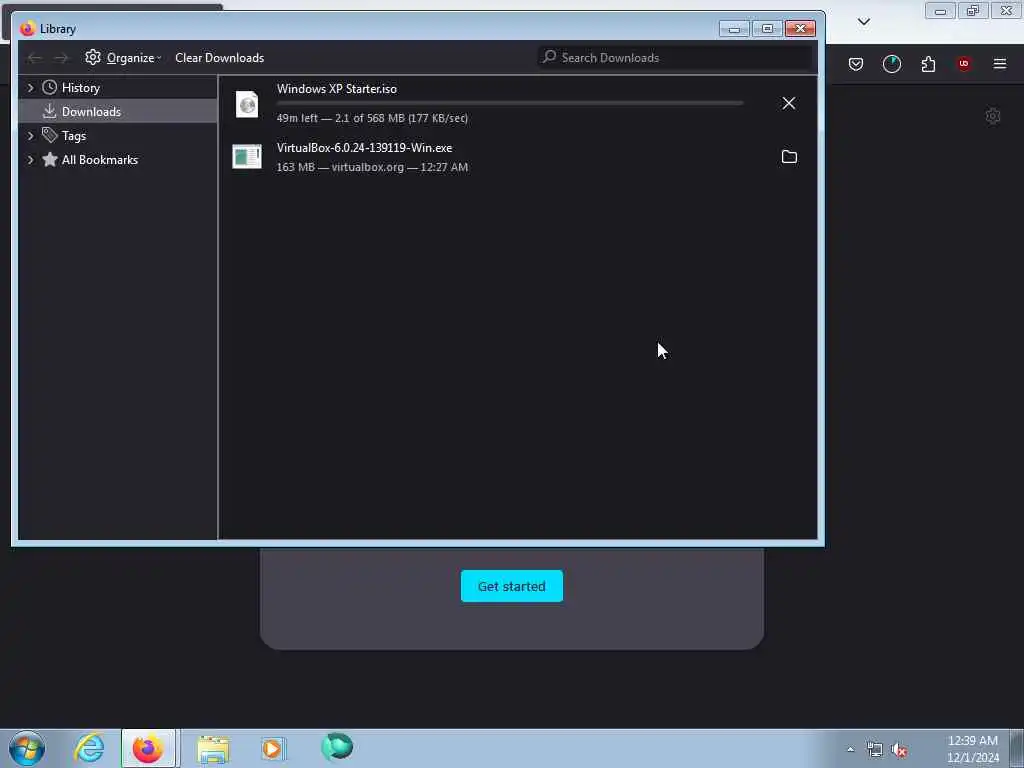This screenshot has width=1024, height=768.
Task: Click the Windows XP Starter.iso file icon
Action: click(247, 104)
